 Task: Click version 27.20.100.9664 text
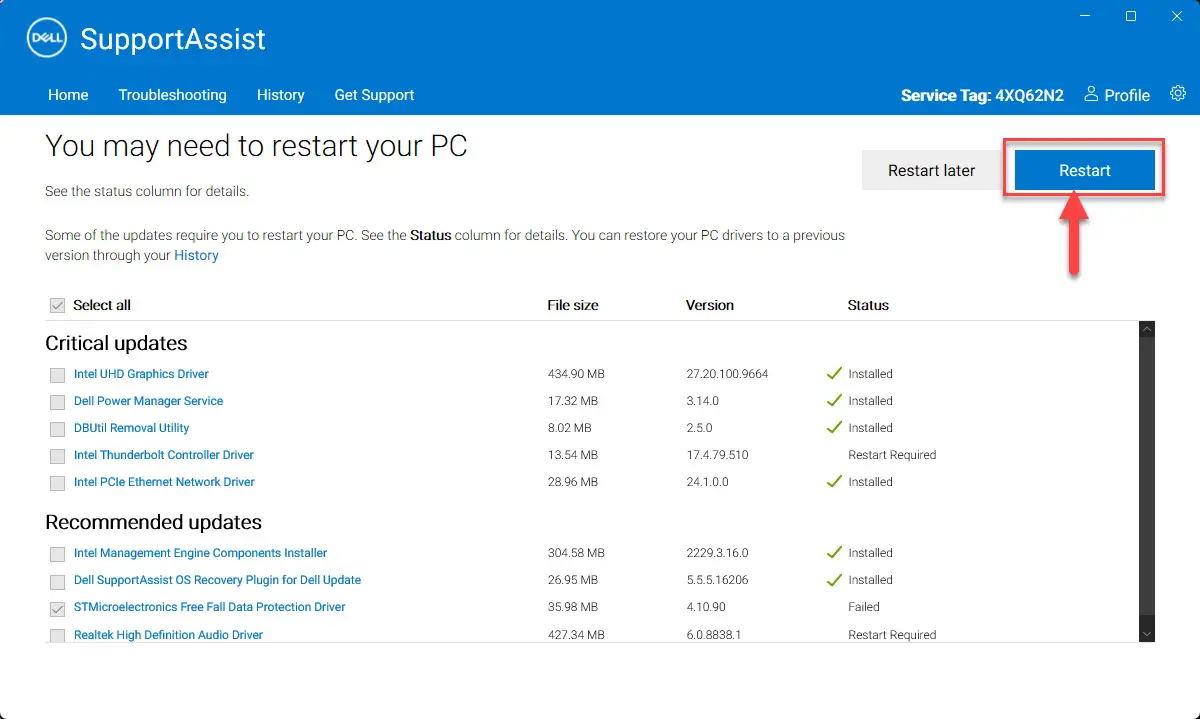pyautogui.click(x=727, y=374)
